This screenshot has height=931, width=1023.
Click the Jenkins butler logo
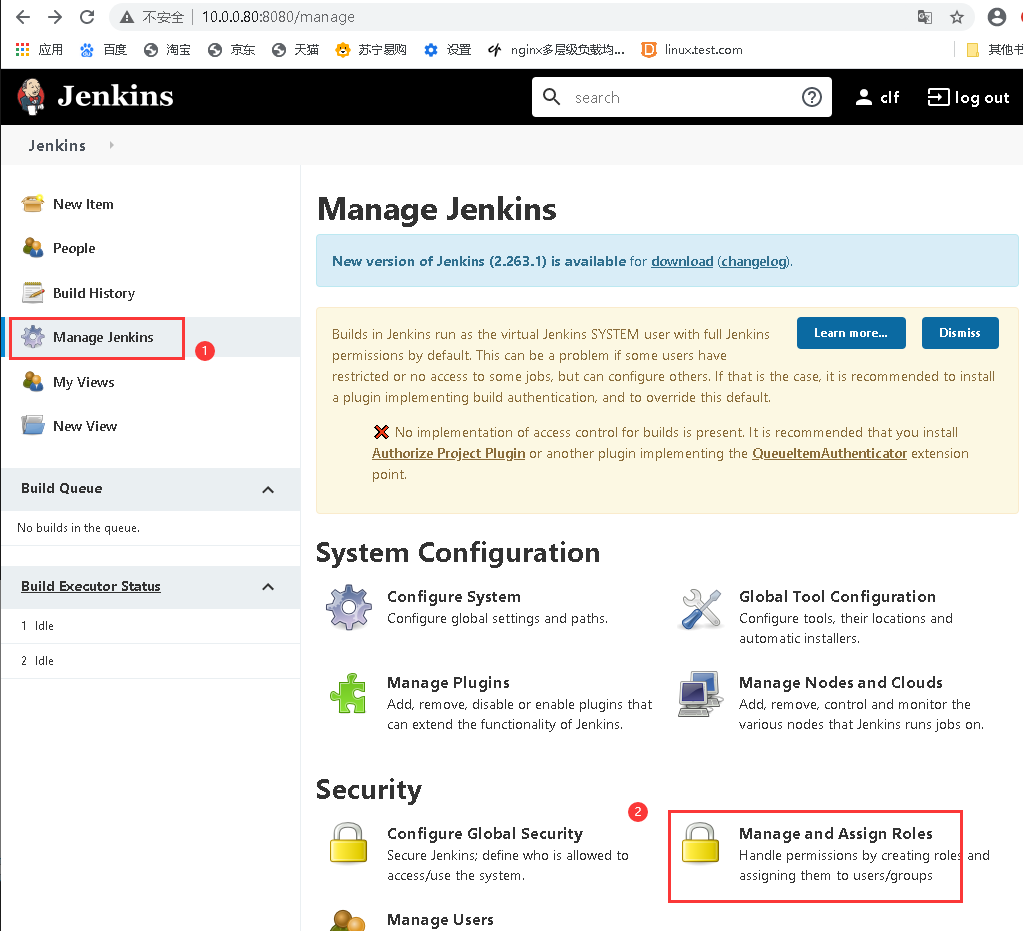tap(31, 97)
